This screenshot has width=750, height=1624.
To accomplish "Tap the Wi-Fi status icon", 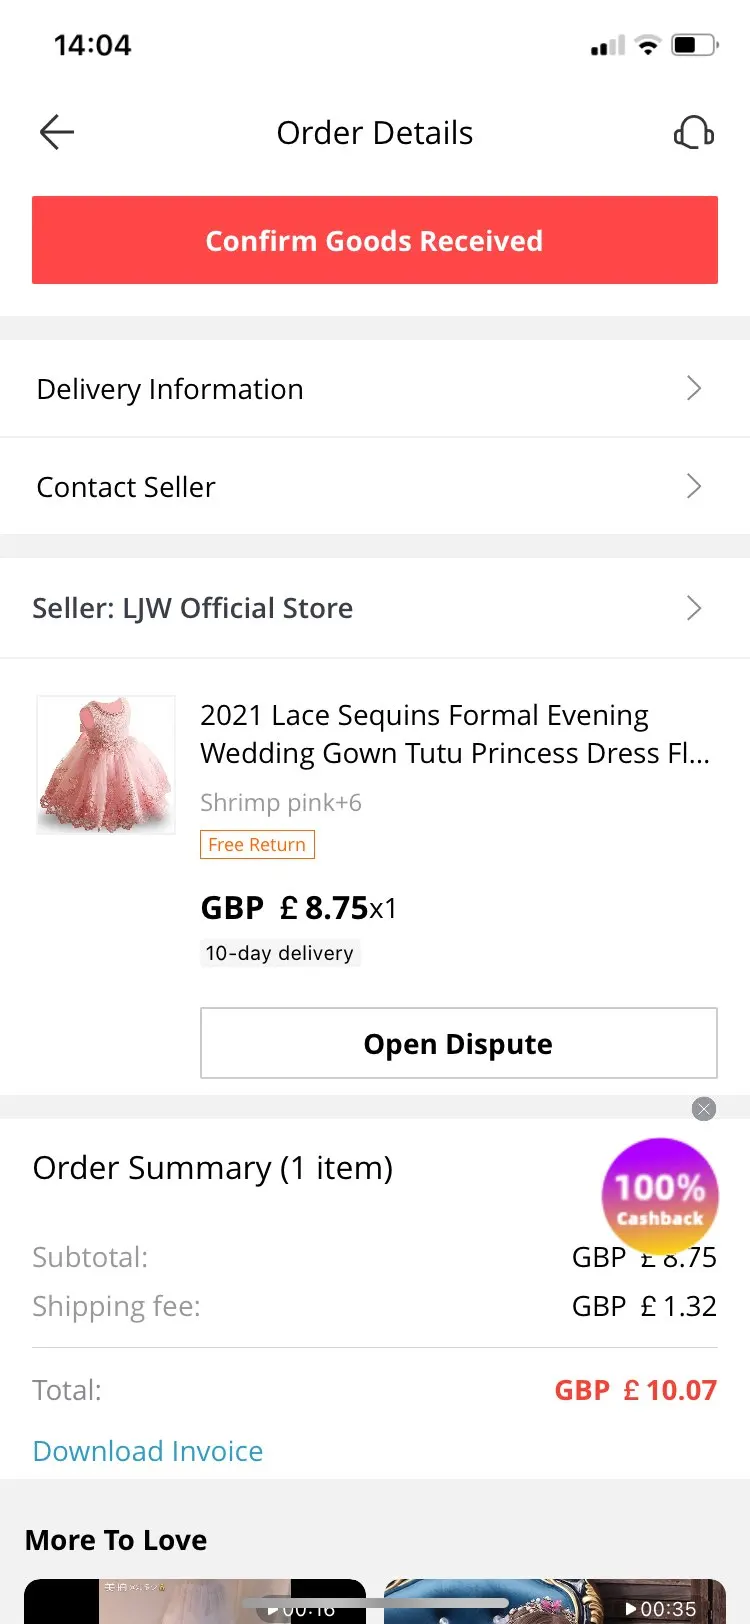I will tap(648, 45).
